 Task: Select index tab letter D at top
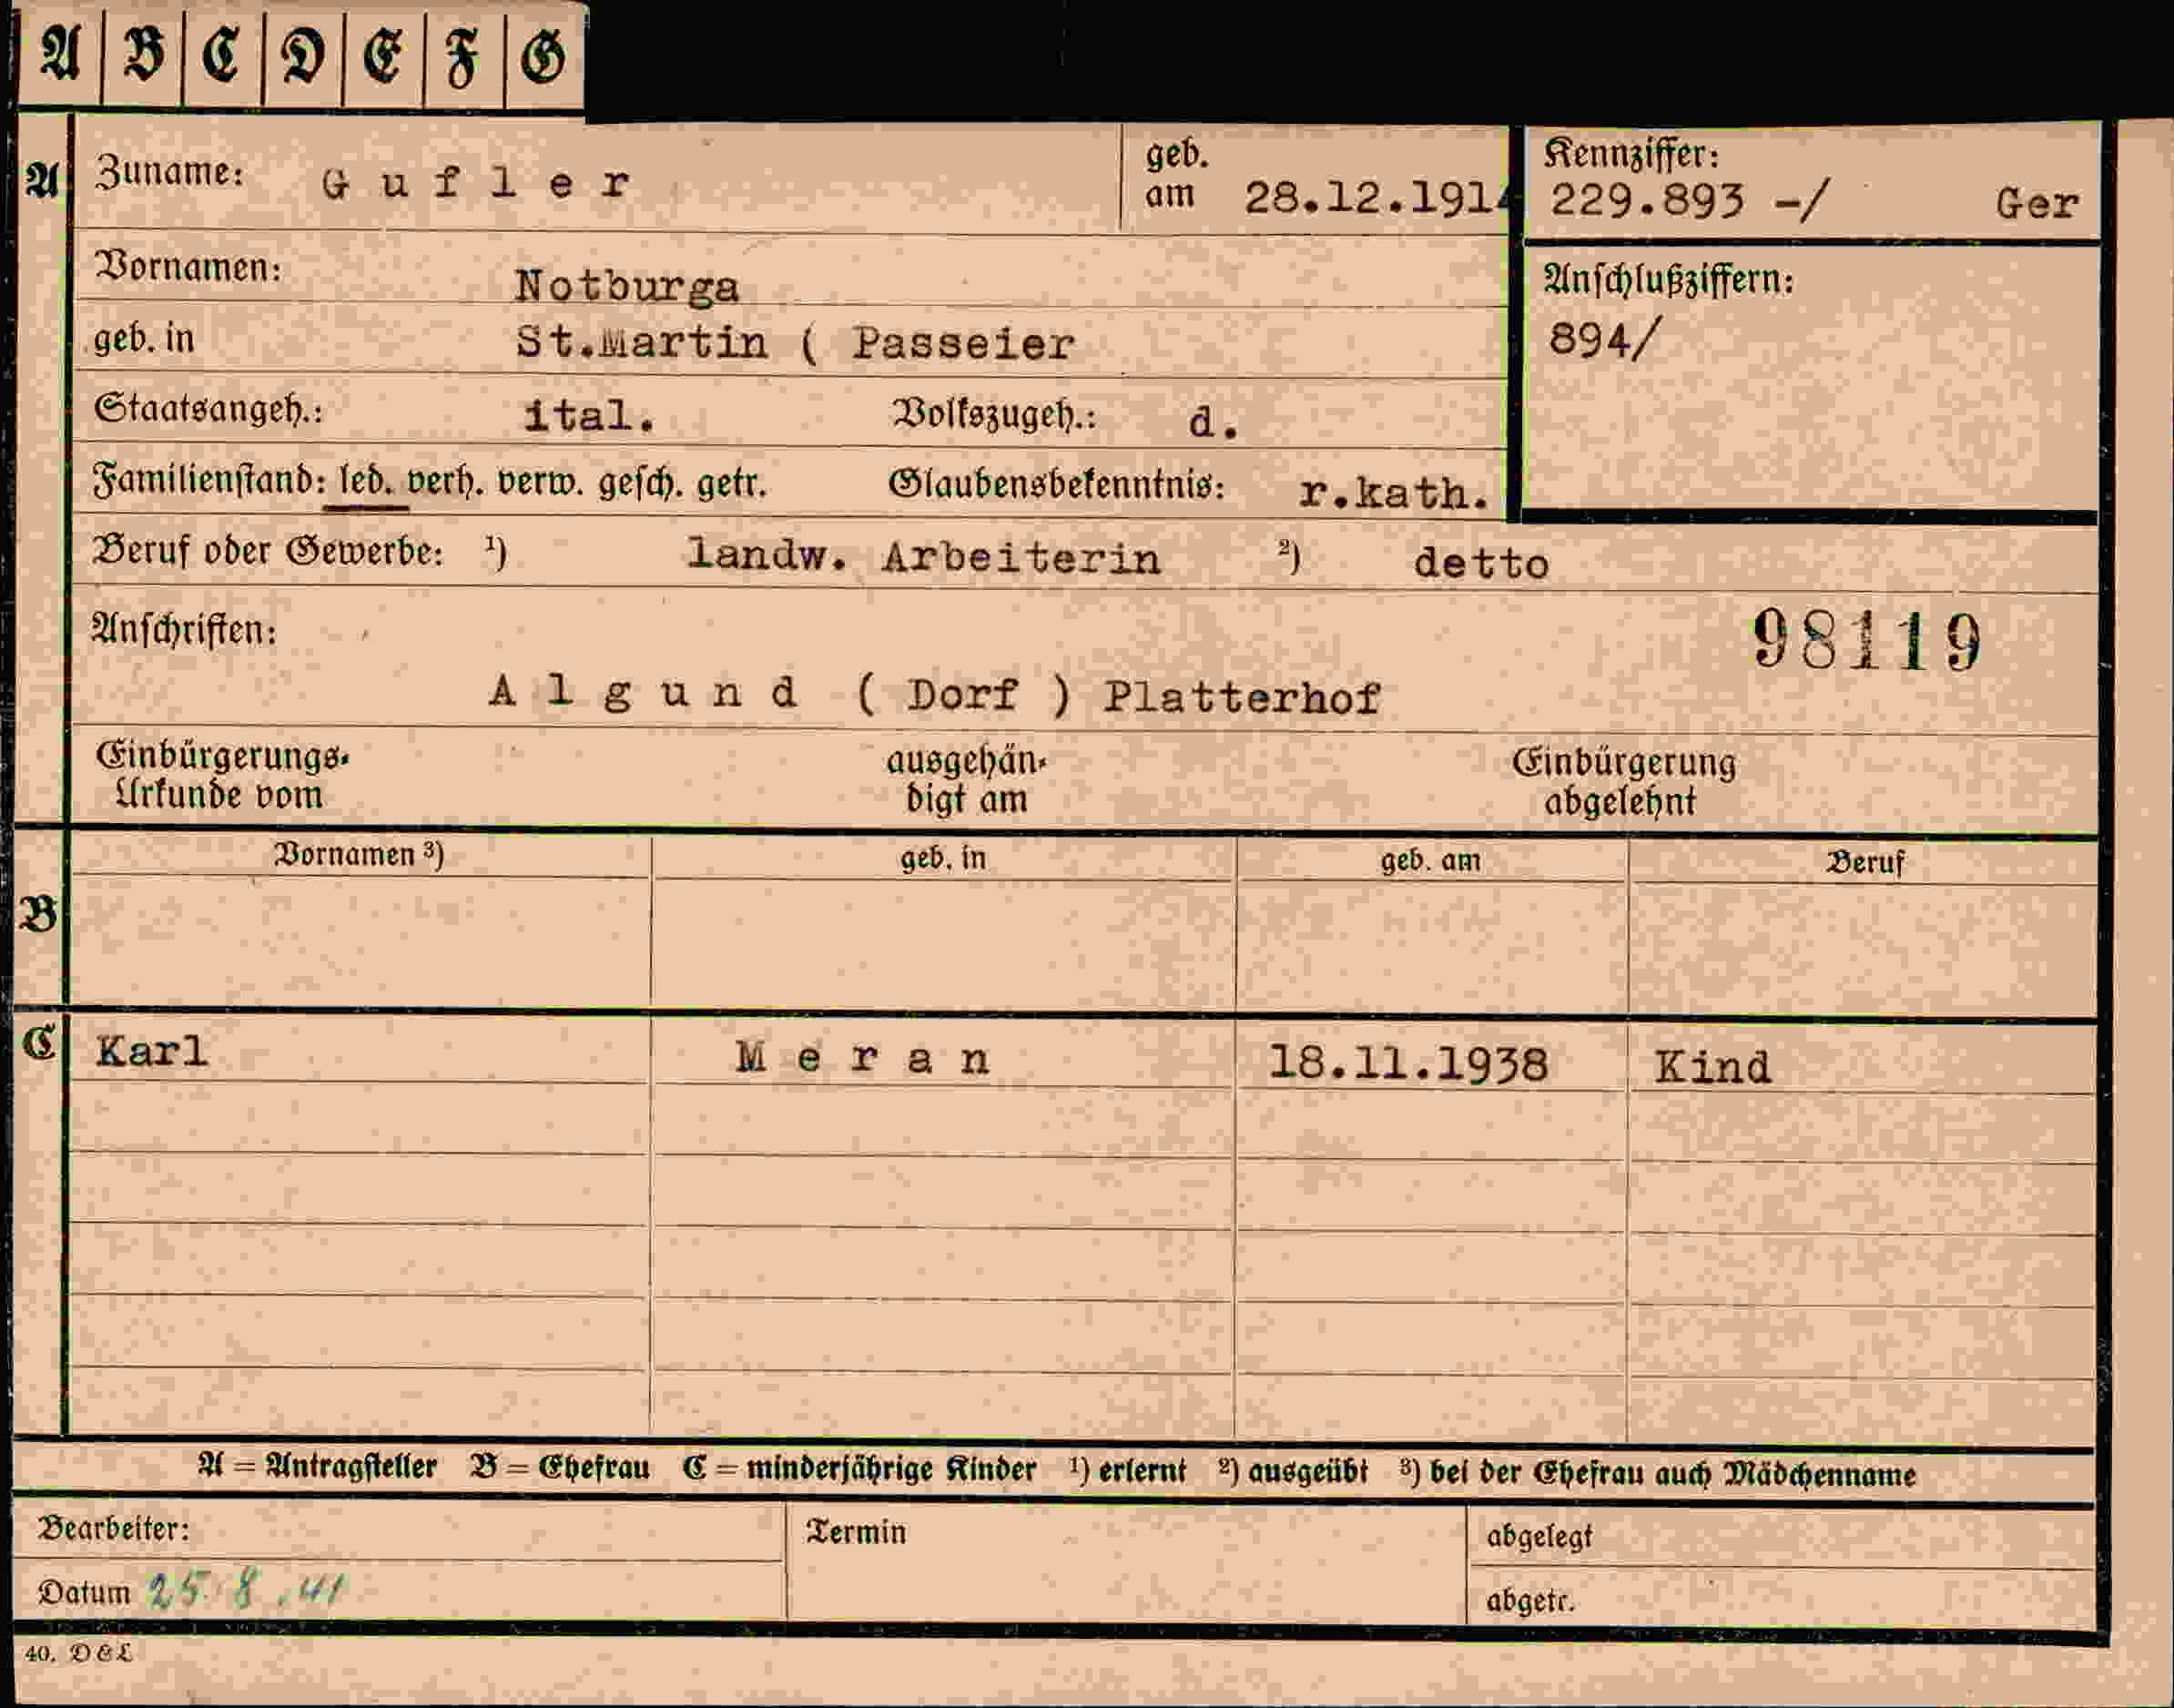303,55
